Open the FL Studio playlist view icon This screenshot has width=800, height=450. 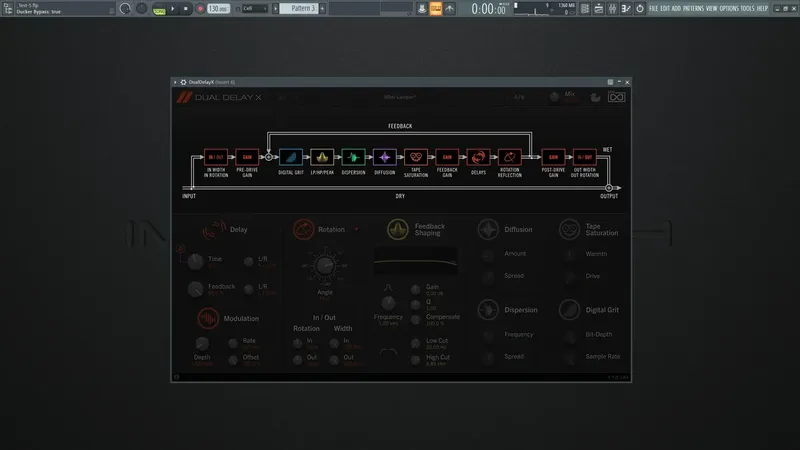point(585,9)
